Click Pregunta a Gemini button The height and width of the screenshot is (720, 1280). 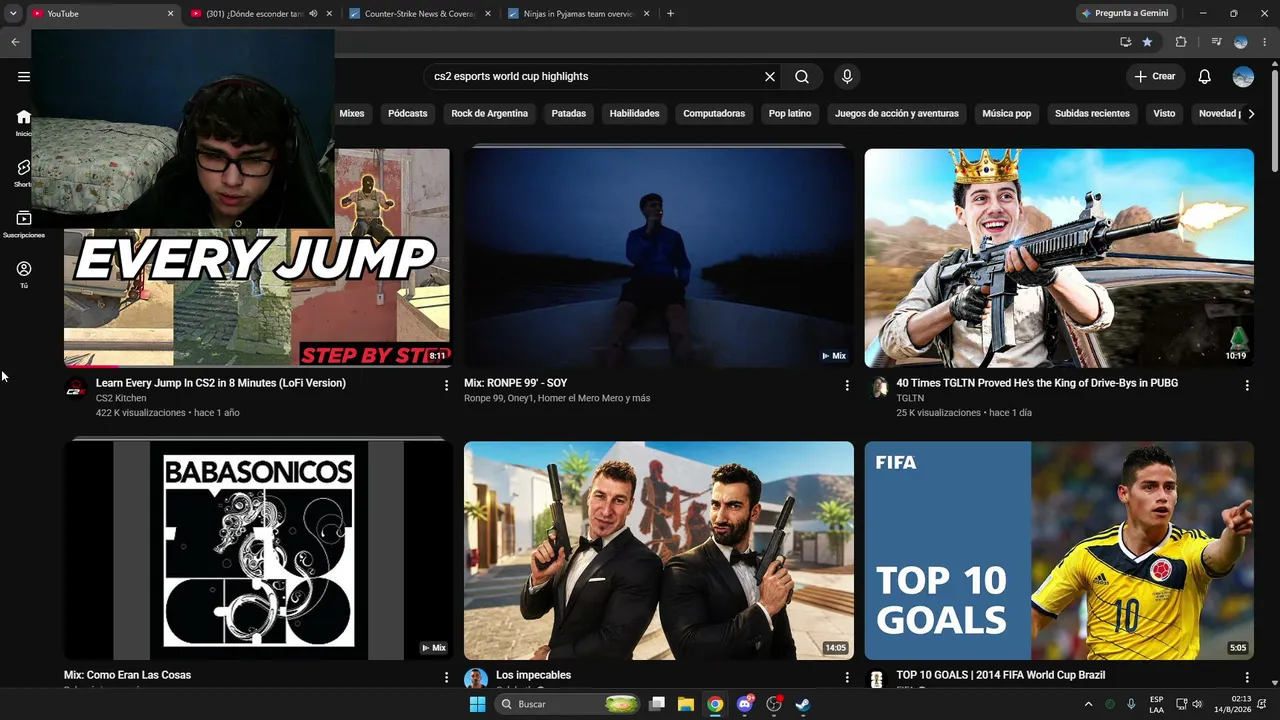pos(1124,14)
